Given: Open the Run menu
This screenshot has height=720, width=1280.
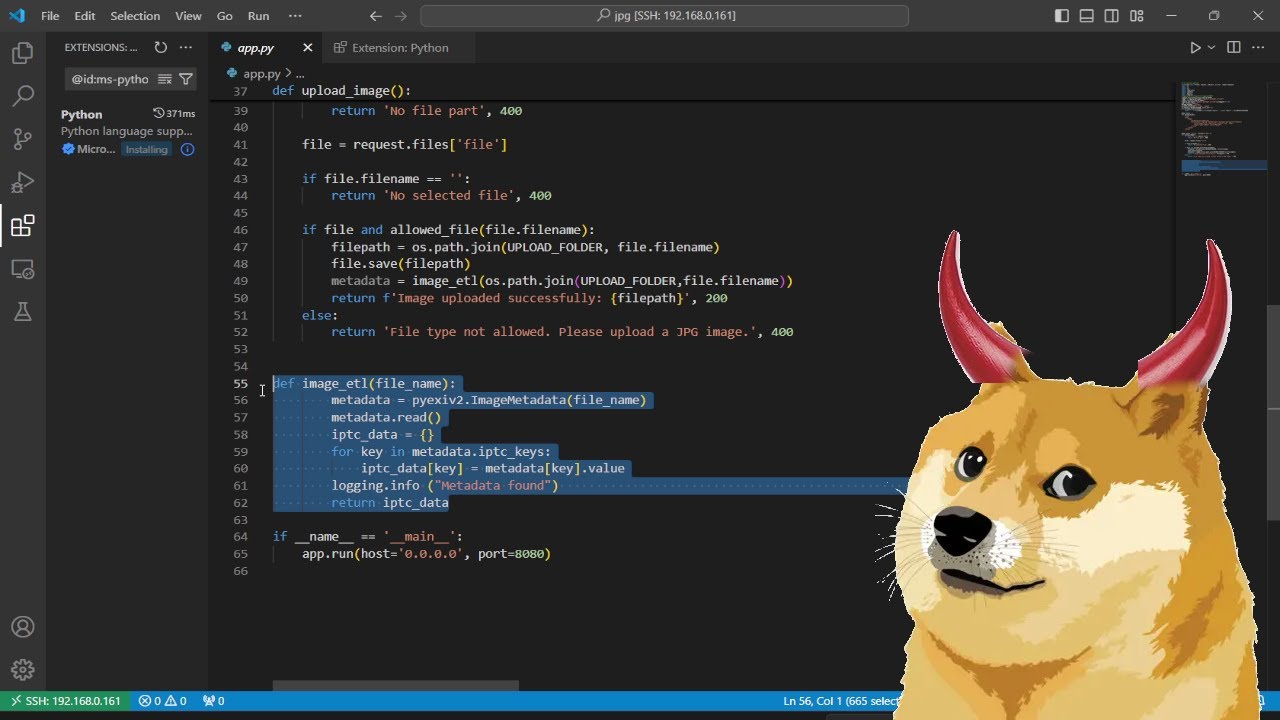Looking at the screenshot, I should pyautogui.click(x=258, y=16).
